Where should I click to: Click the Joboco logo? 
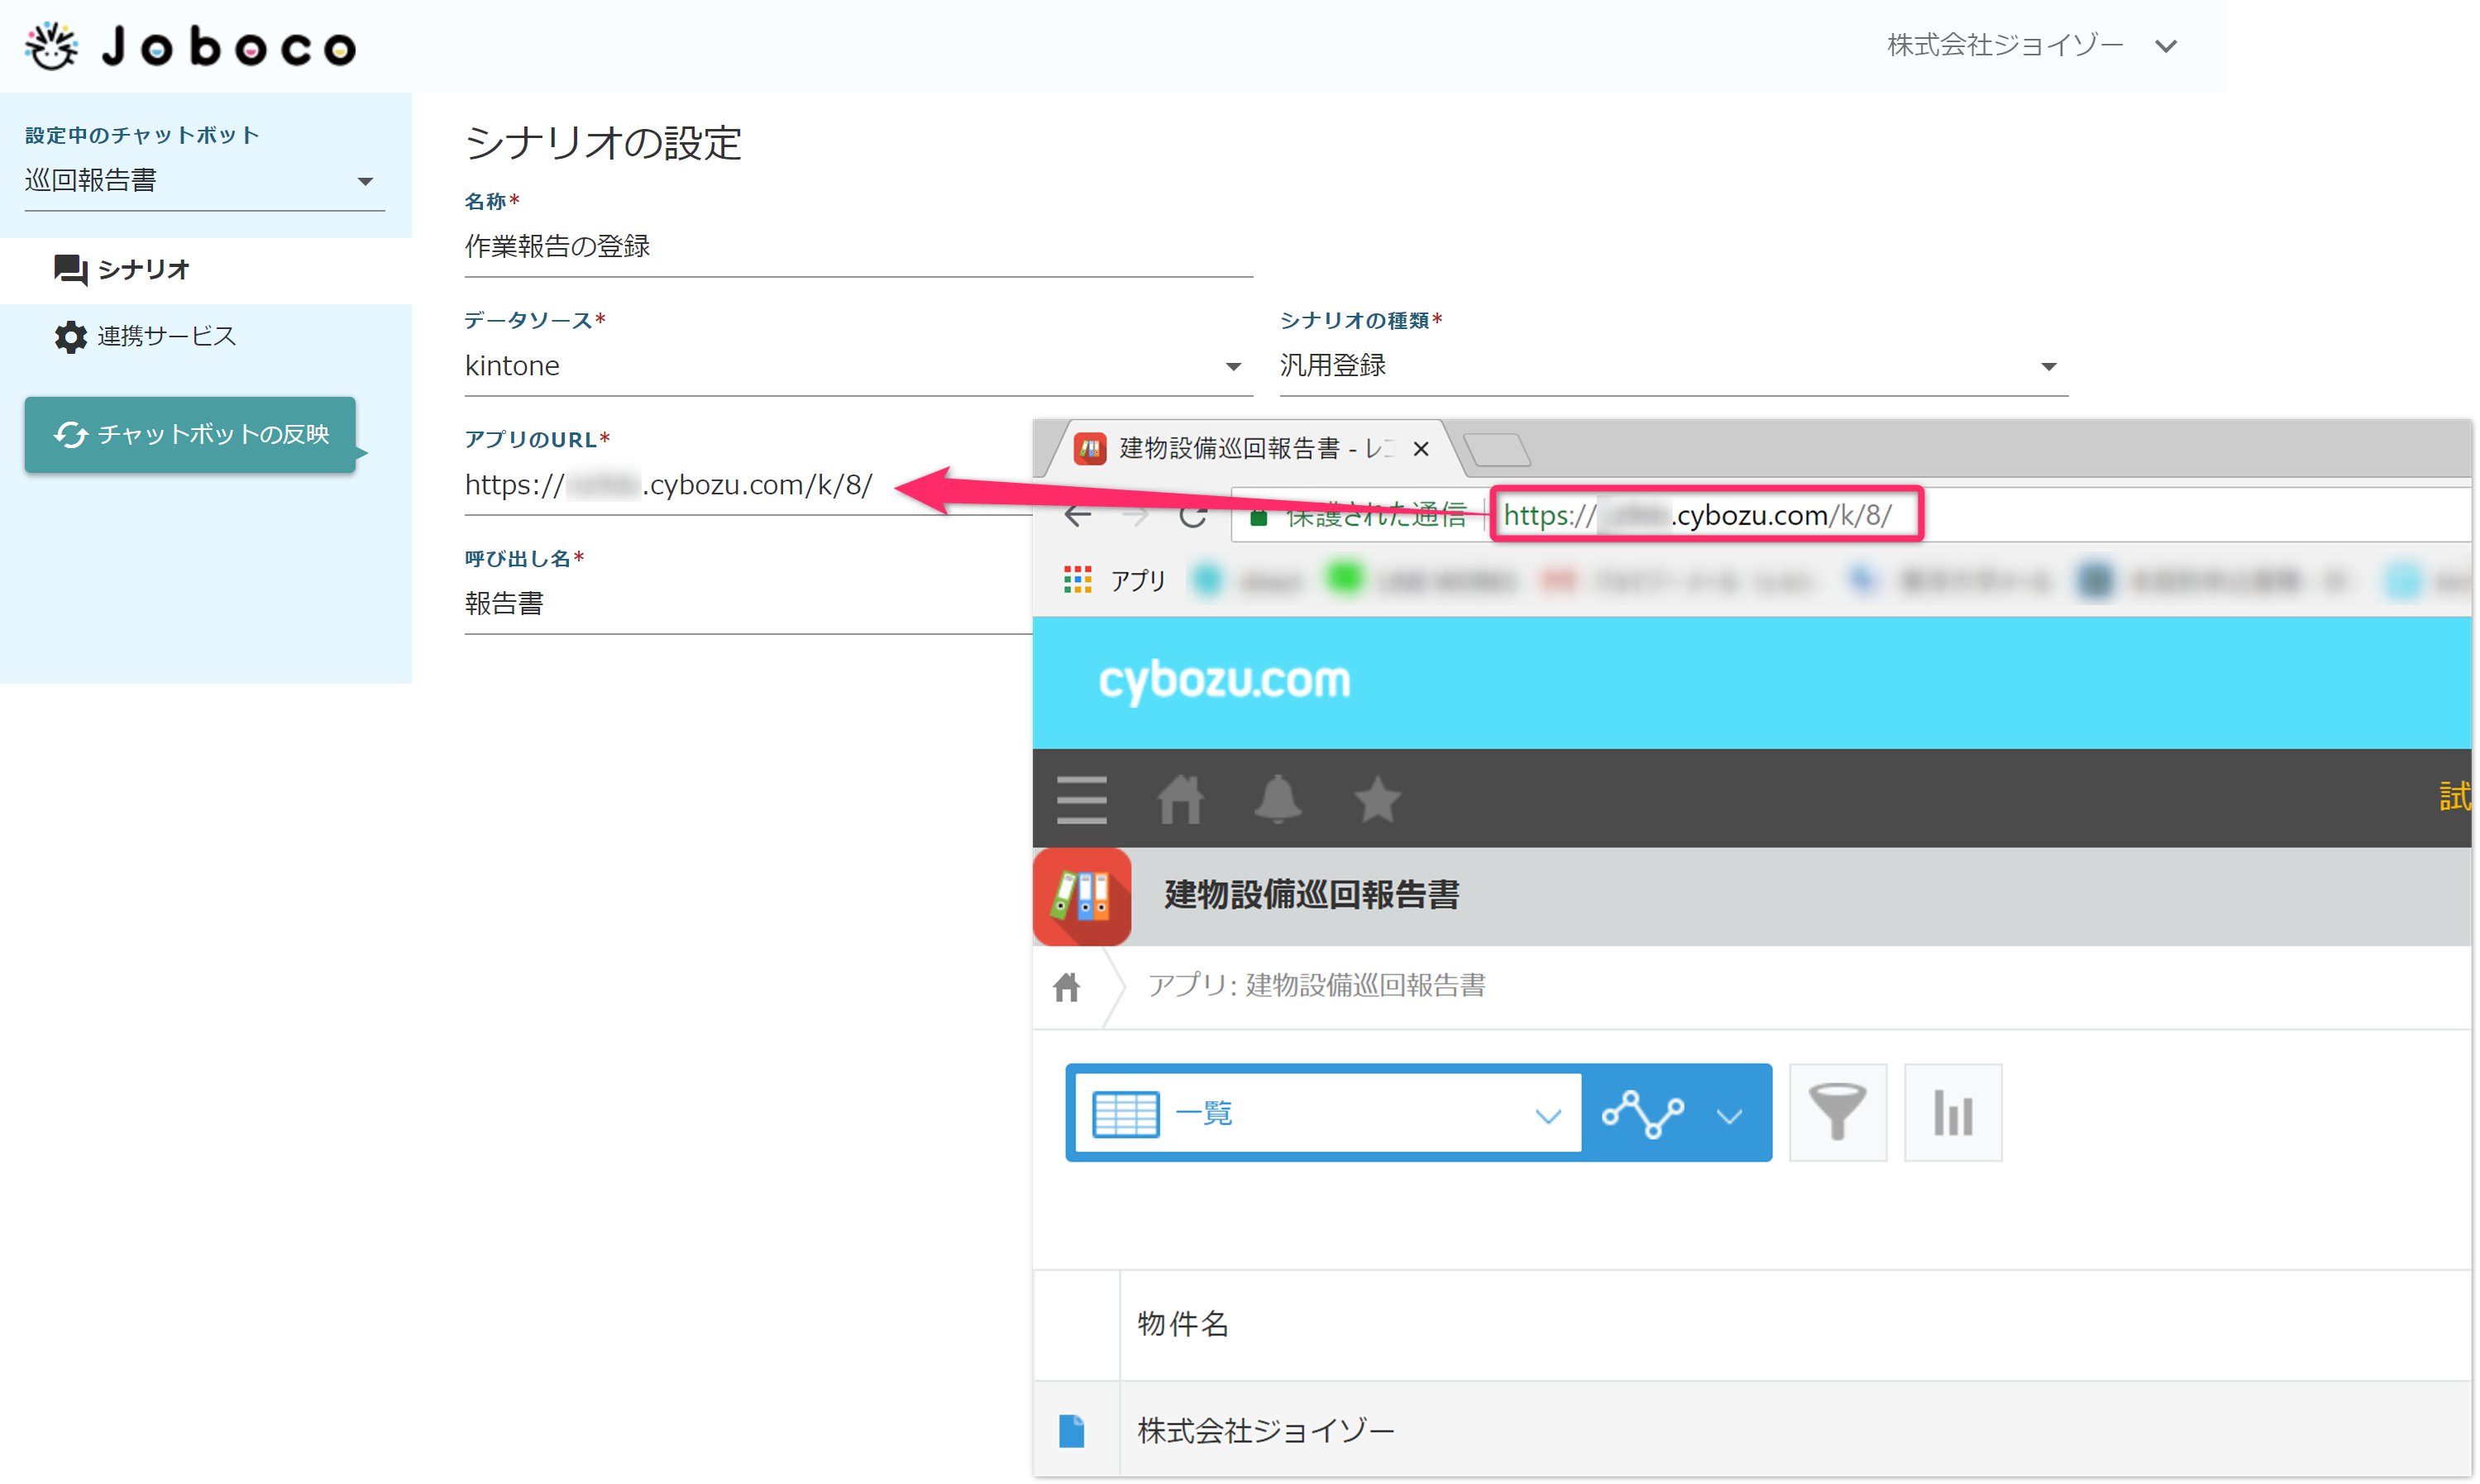point(190,46)
